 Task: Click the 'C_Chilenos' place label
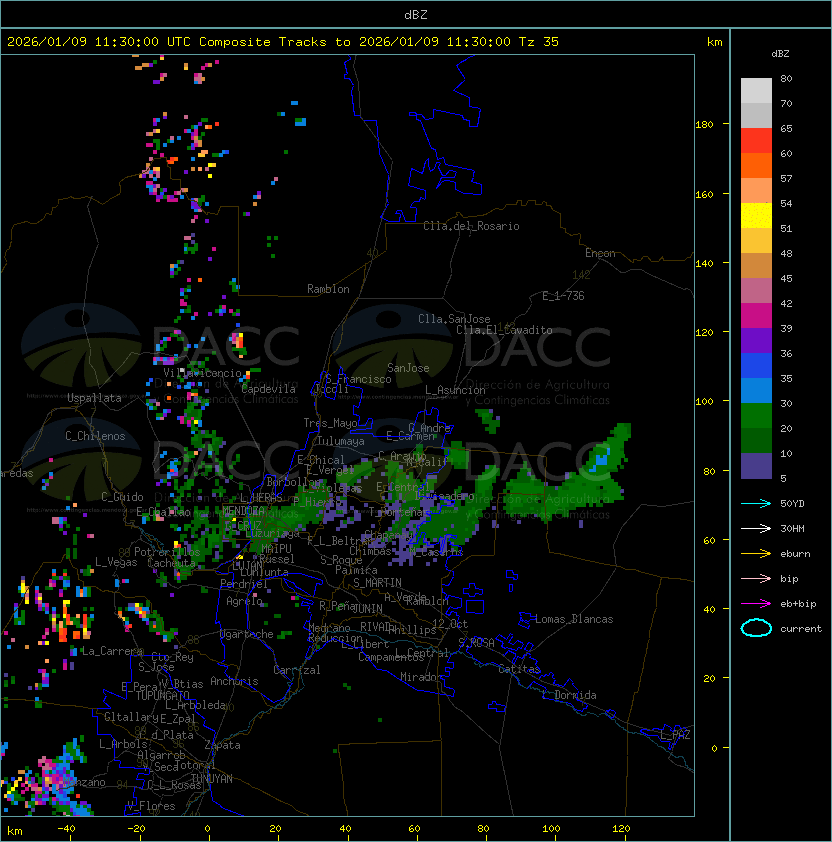coord(95,436)
